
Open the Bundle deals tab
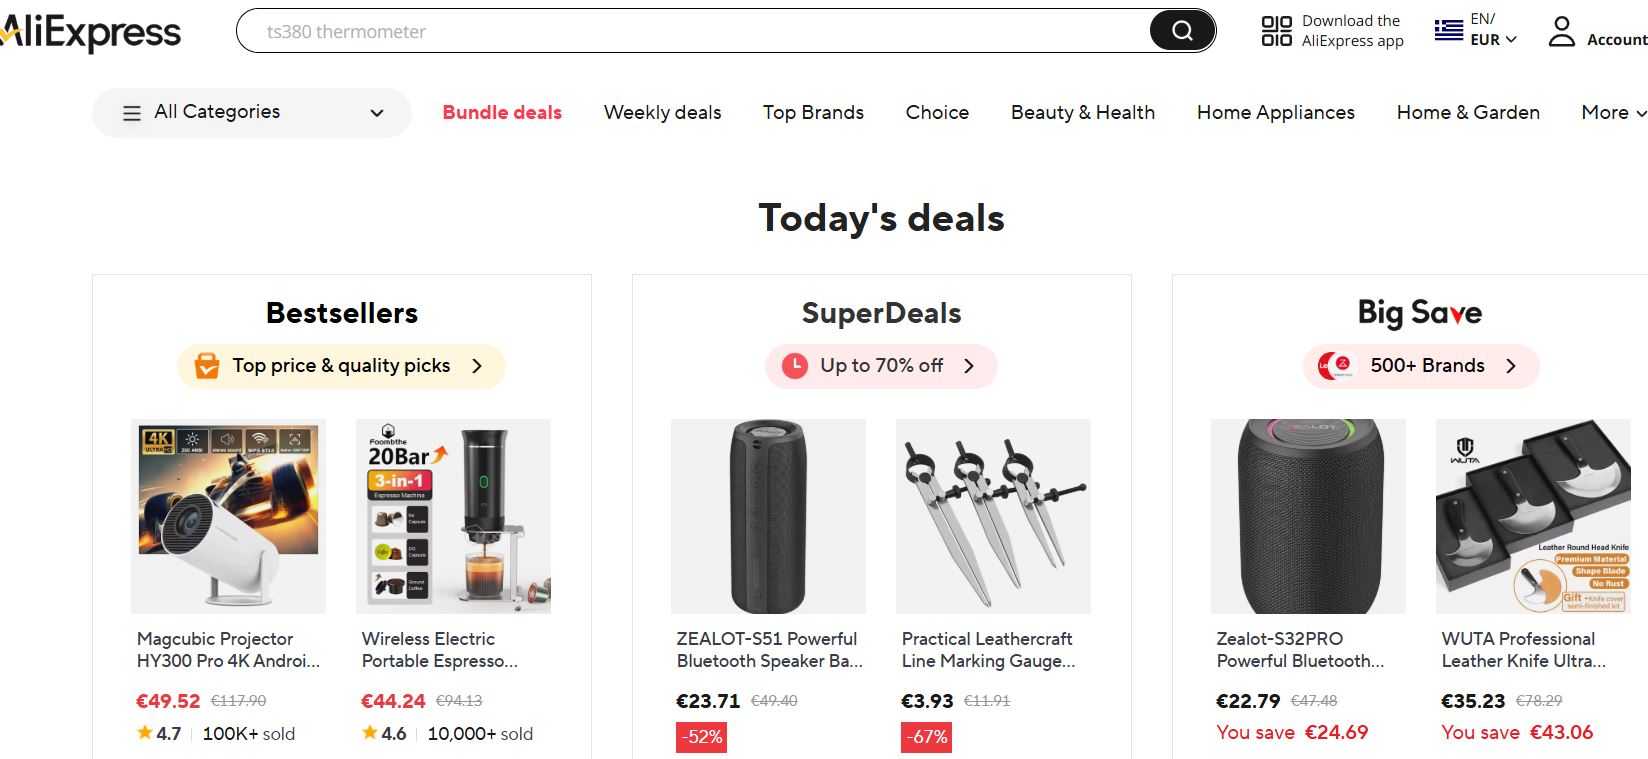[502, 113]
